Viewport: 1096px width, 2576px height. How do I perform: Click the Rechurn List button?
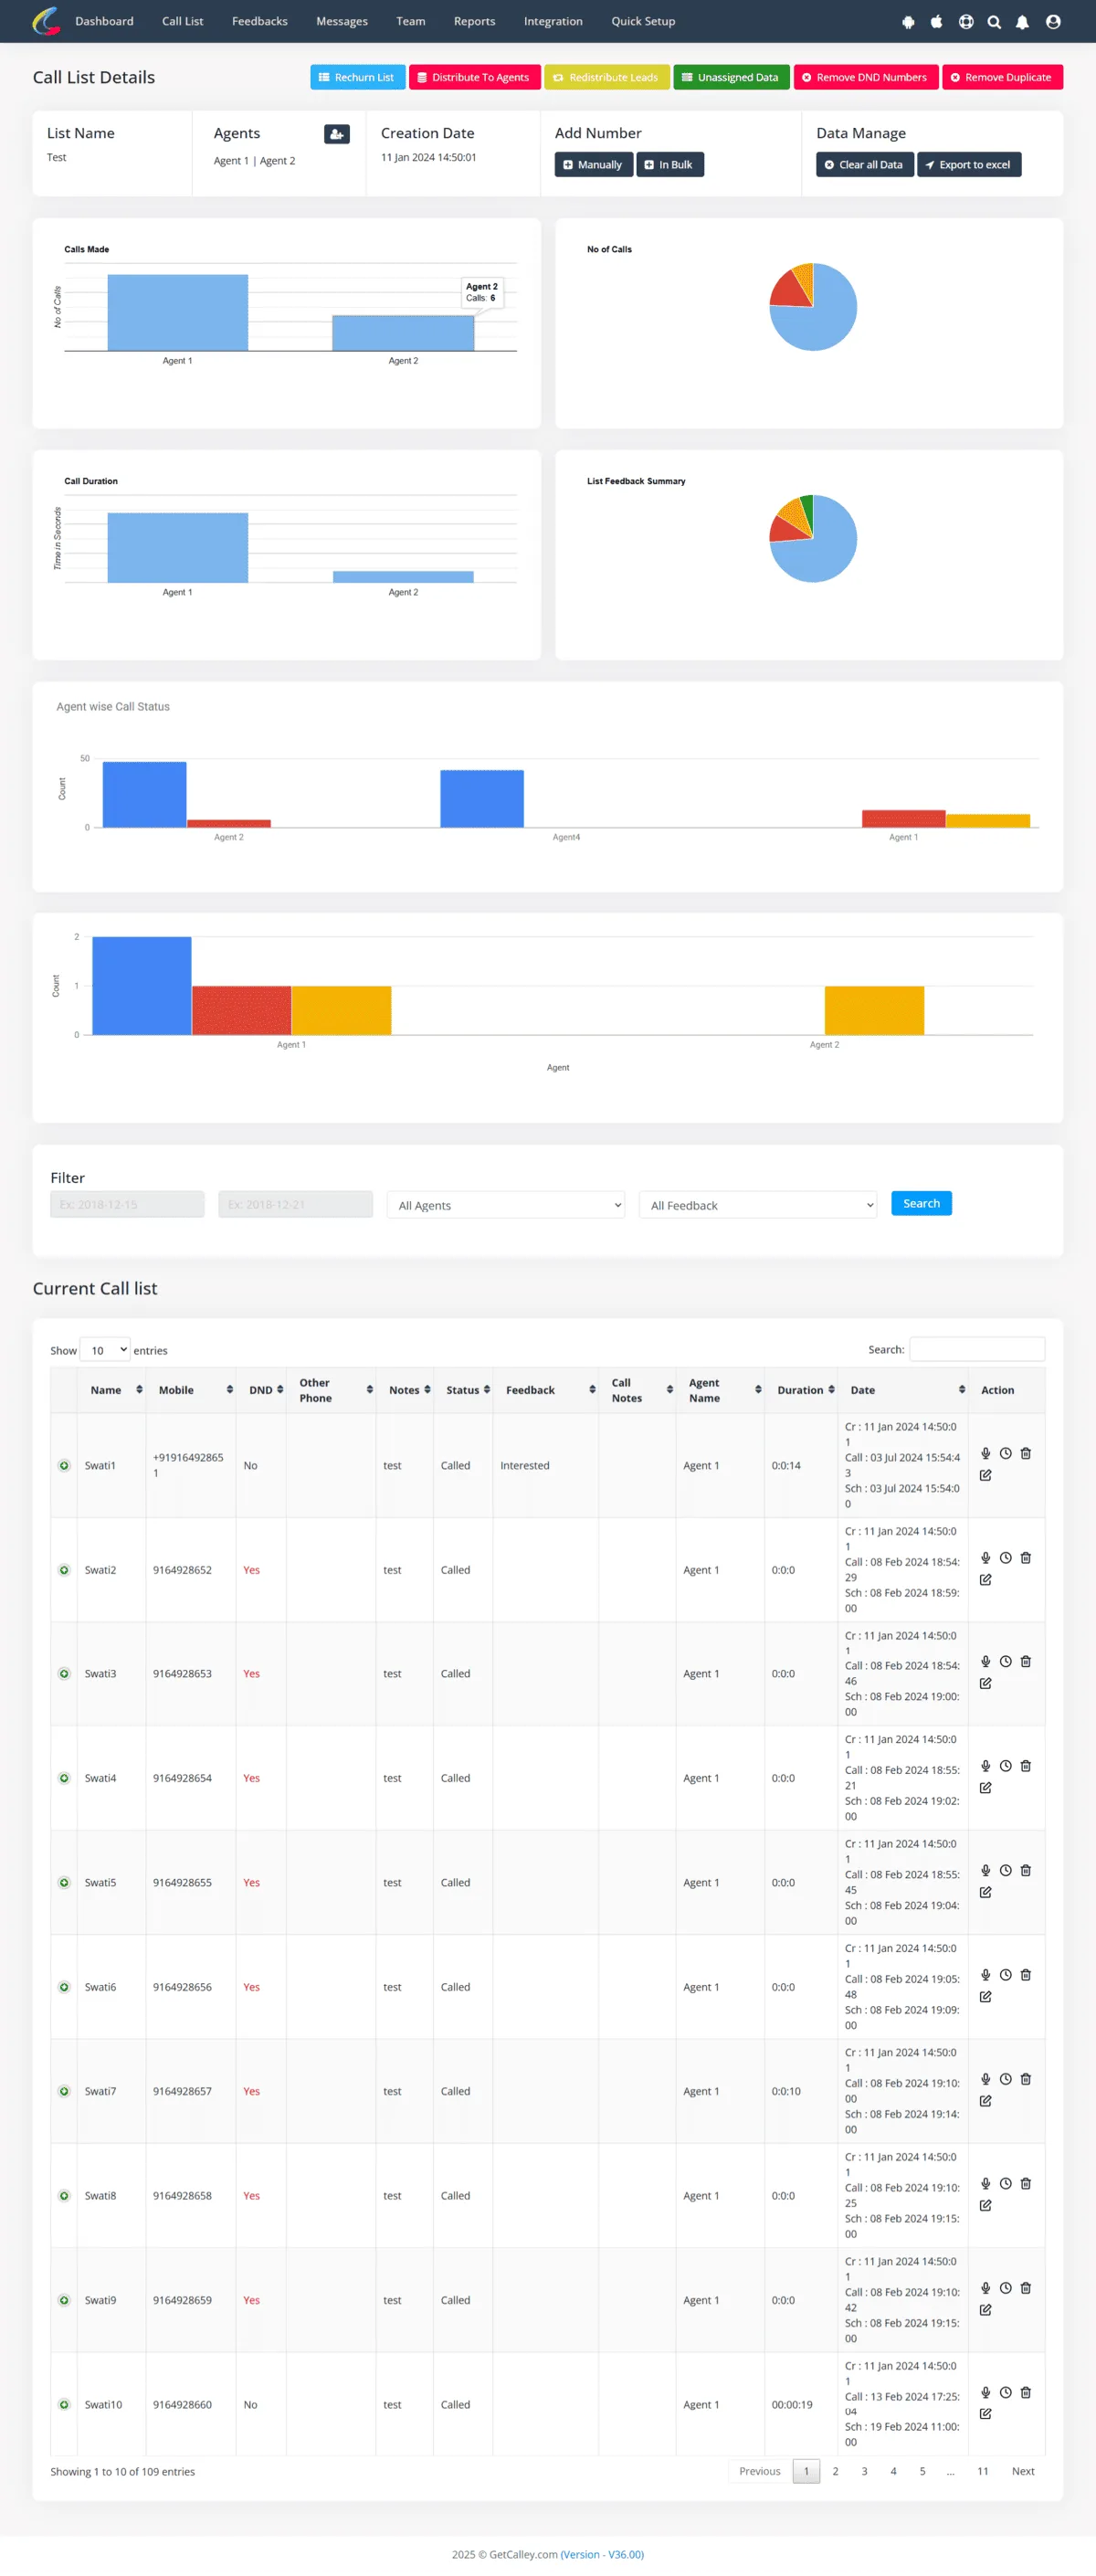[357, 77]
